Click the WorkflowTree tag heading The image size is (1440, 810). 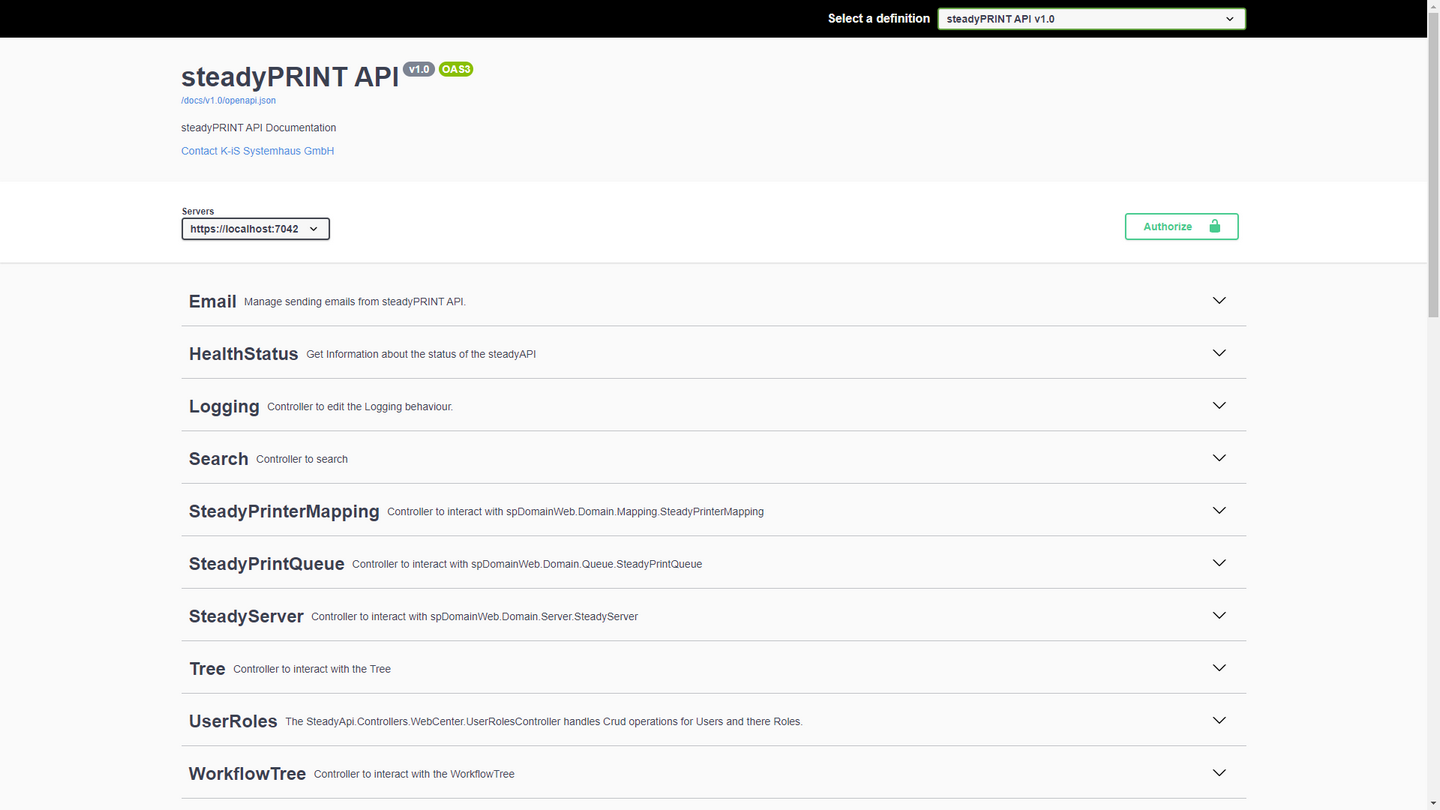tap(247, 774)
